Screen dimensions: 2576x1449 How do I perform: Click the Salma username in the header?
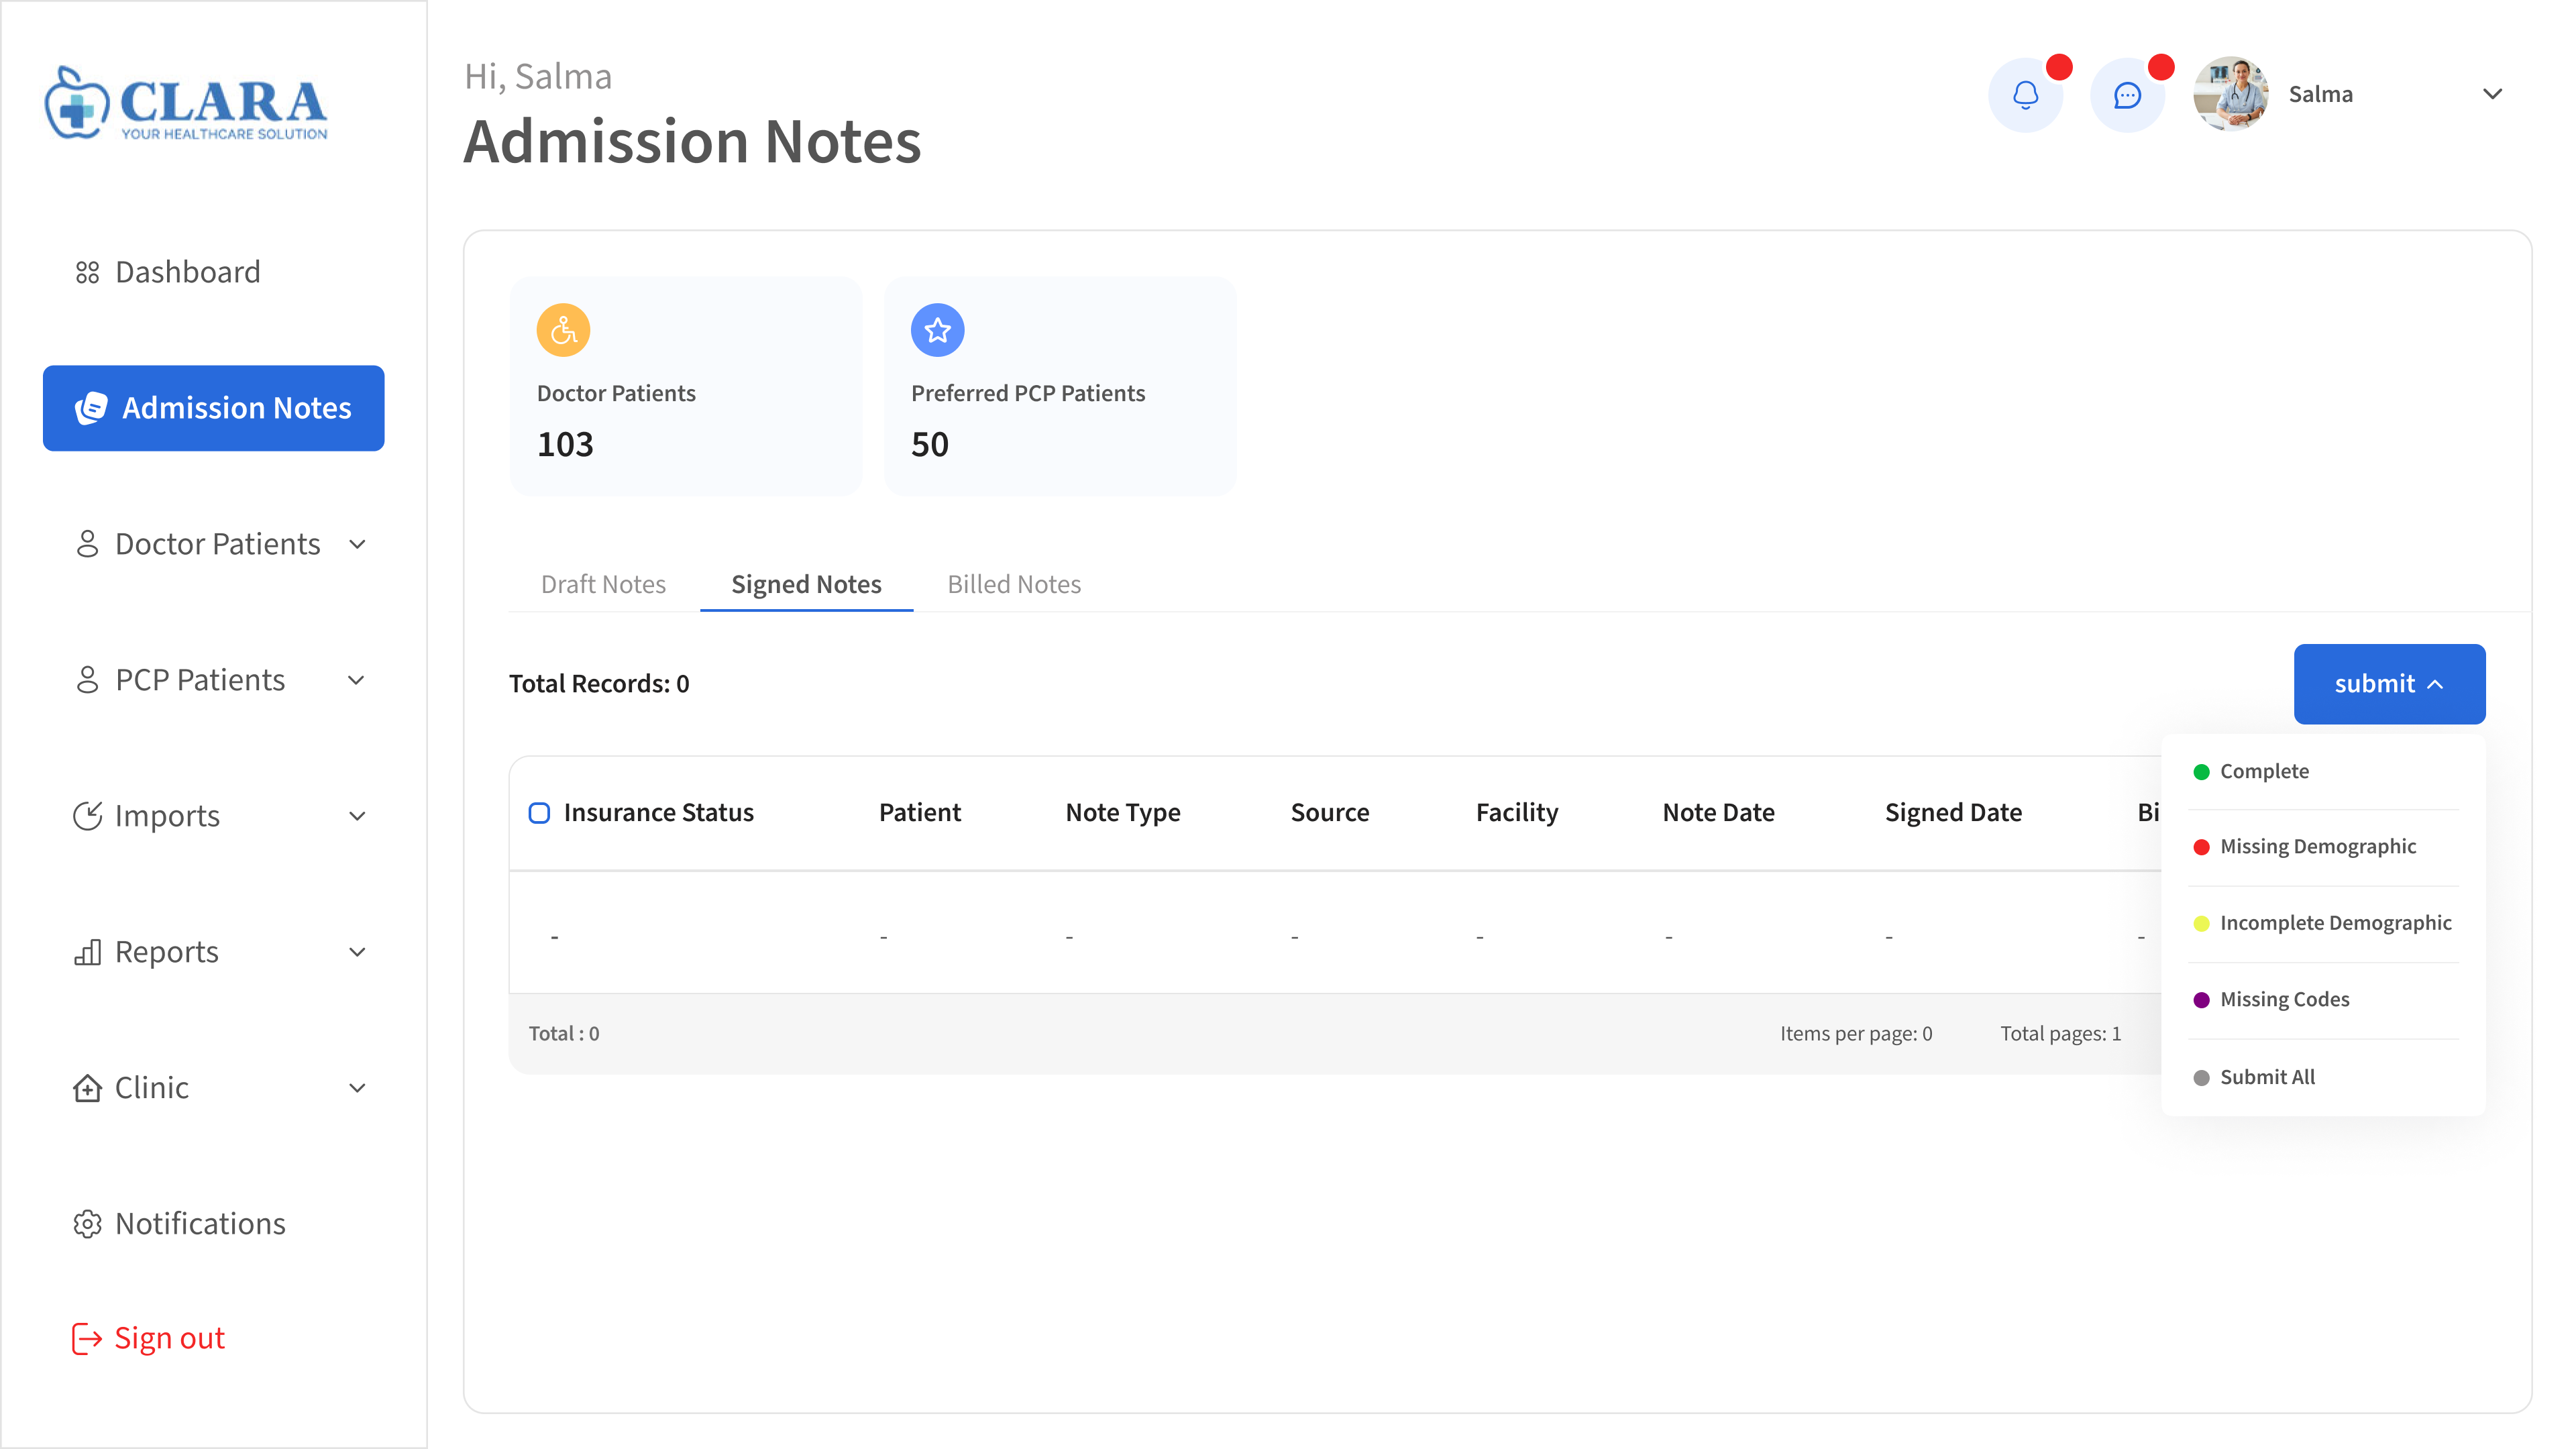pos(2320,94)
